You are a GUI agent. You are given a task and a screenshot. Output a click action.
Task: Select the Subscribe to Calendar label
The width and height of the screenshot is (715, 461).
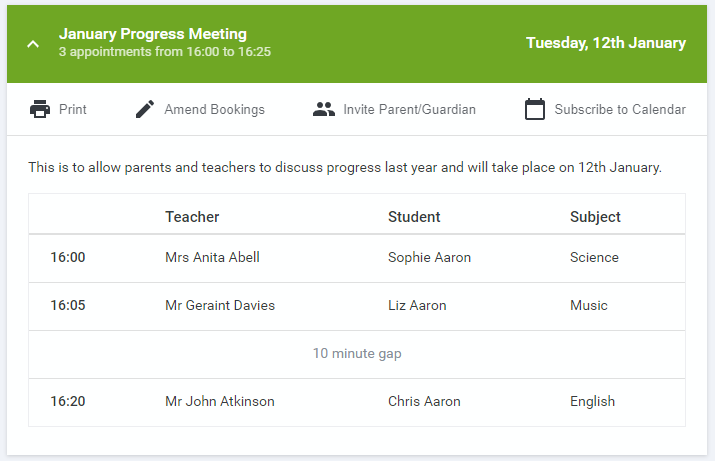click(x=620, y=109)
